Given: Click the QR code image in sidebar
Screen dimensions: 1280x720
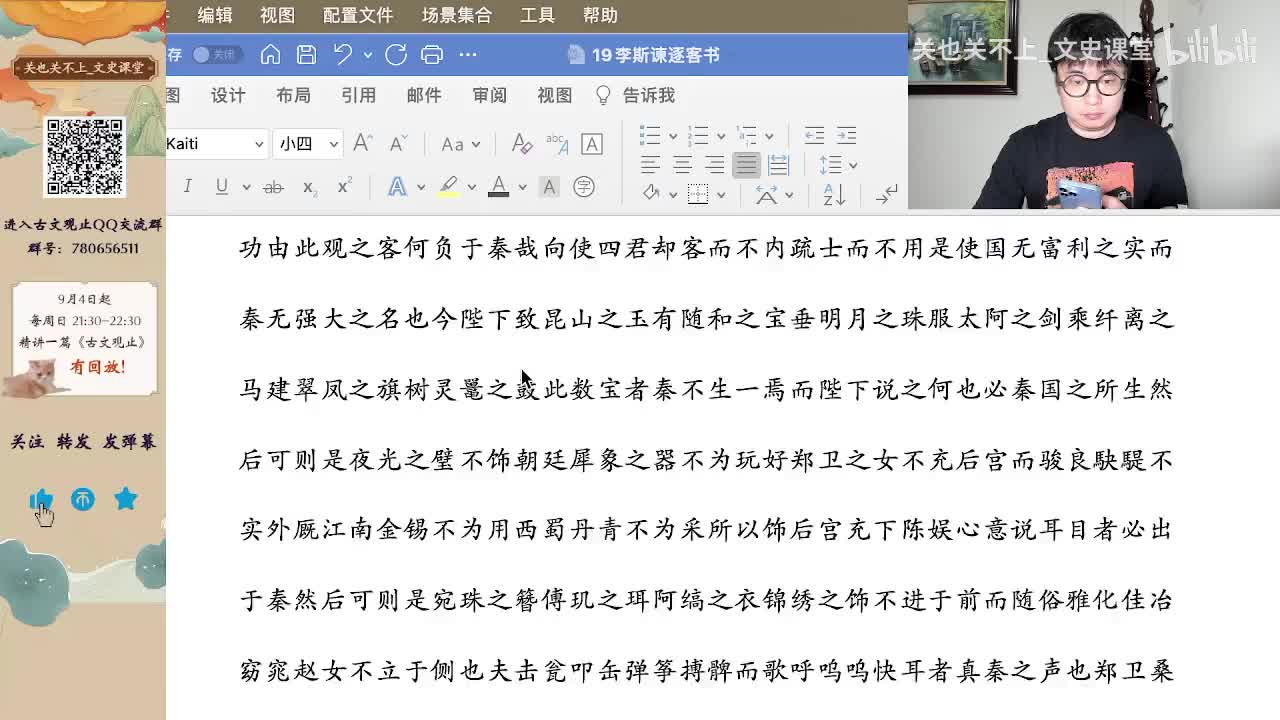Looking at the screenshot, I should [x=85, y=157].
